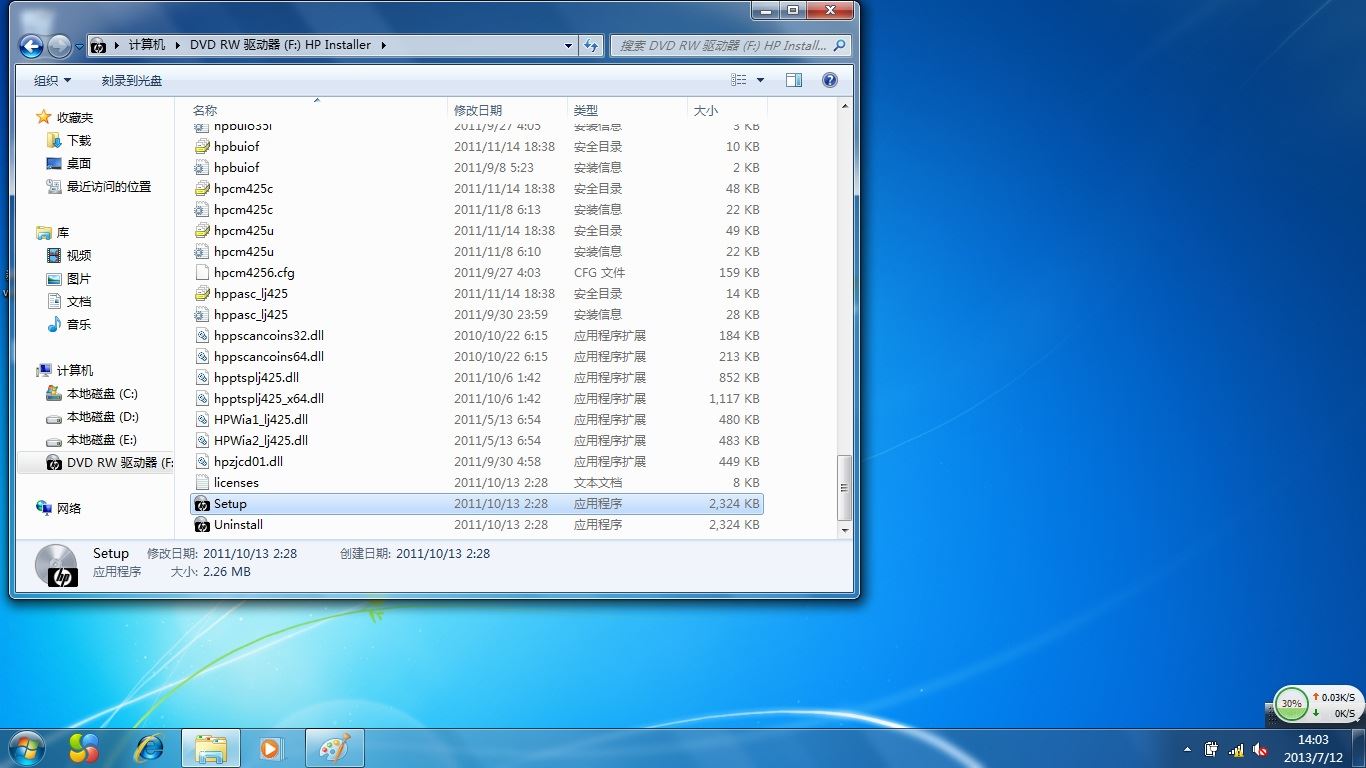1366x768 pixels.
Task: Click DVD RW 驱动器 (F:) HP Installer breadcrumb
Action: pyautogui.click(x=280, y=45)
